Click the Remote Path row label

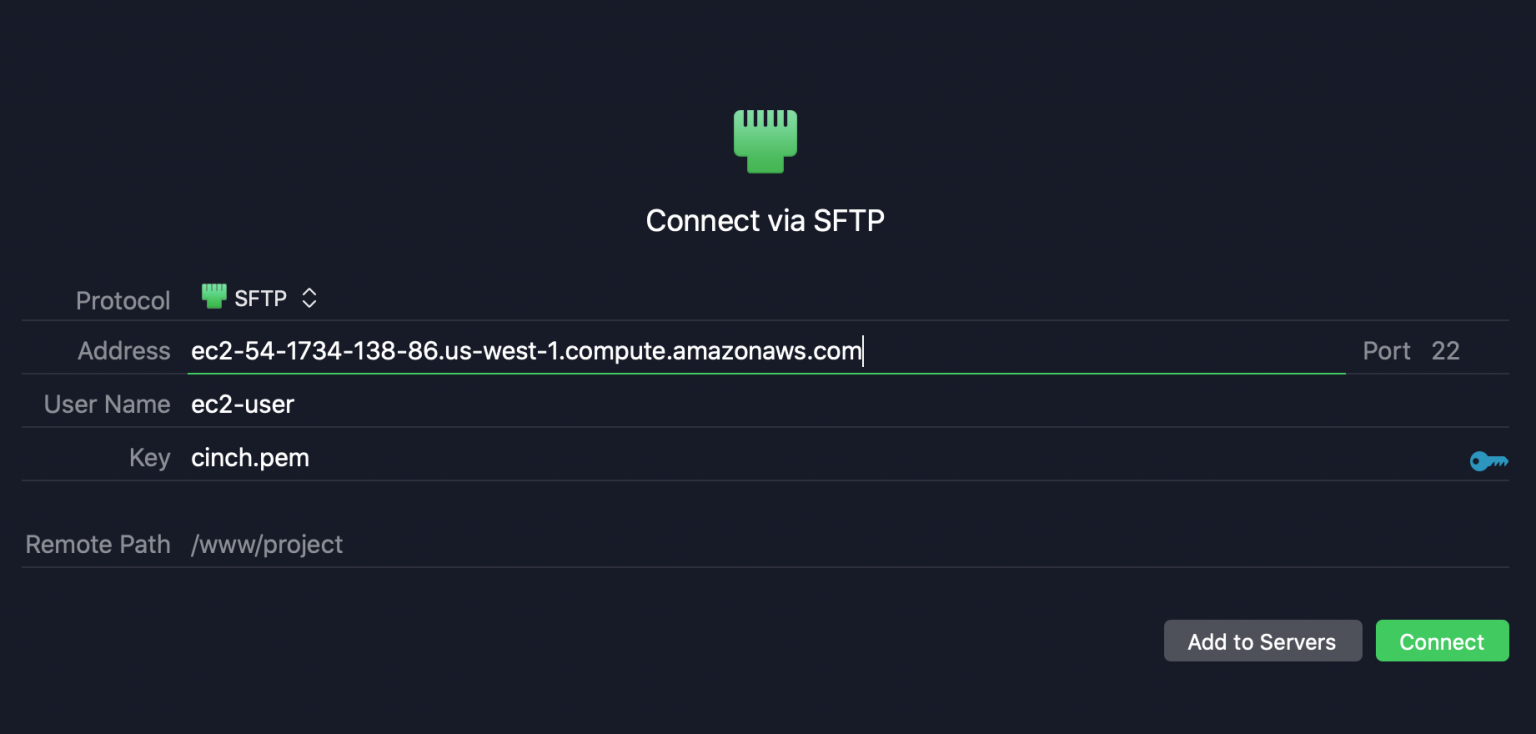[97, 544]
